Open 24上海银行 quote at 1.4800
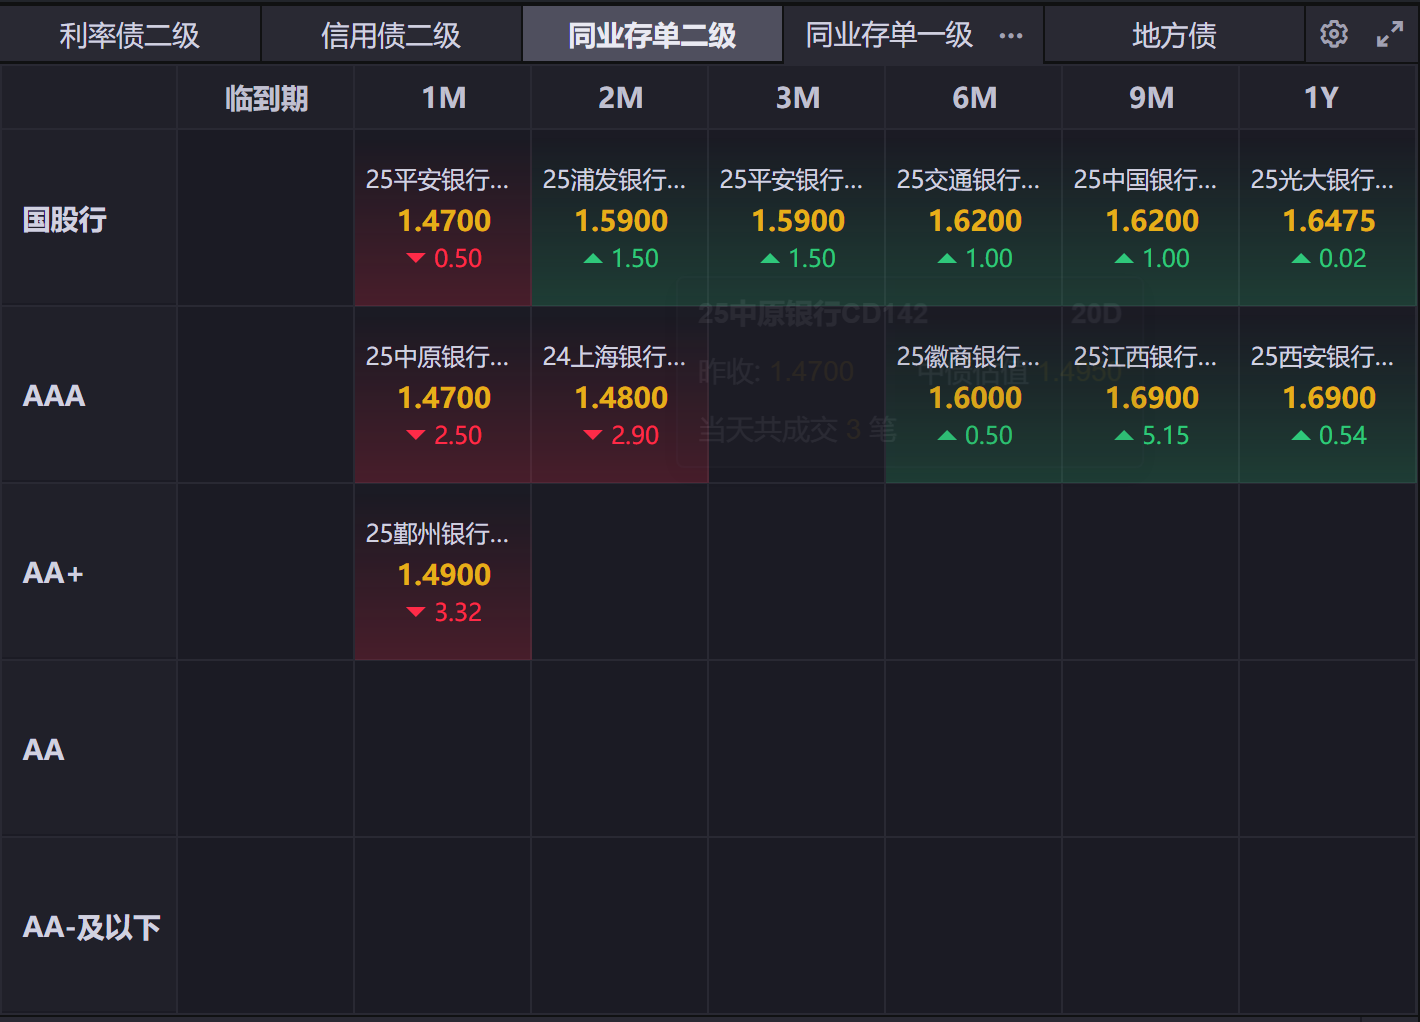1420x1022 pixels. pos(620,396)
